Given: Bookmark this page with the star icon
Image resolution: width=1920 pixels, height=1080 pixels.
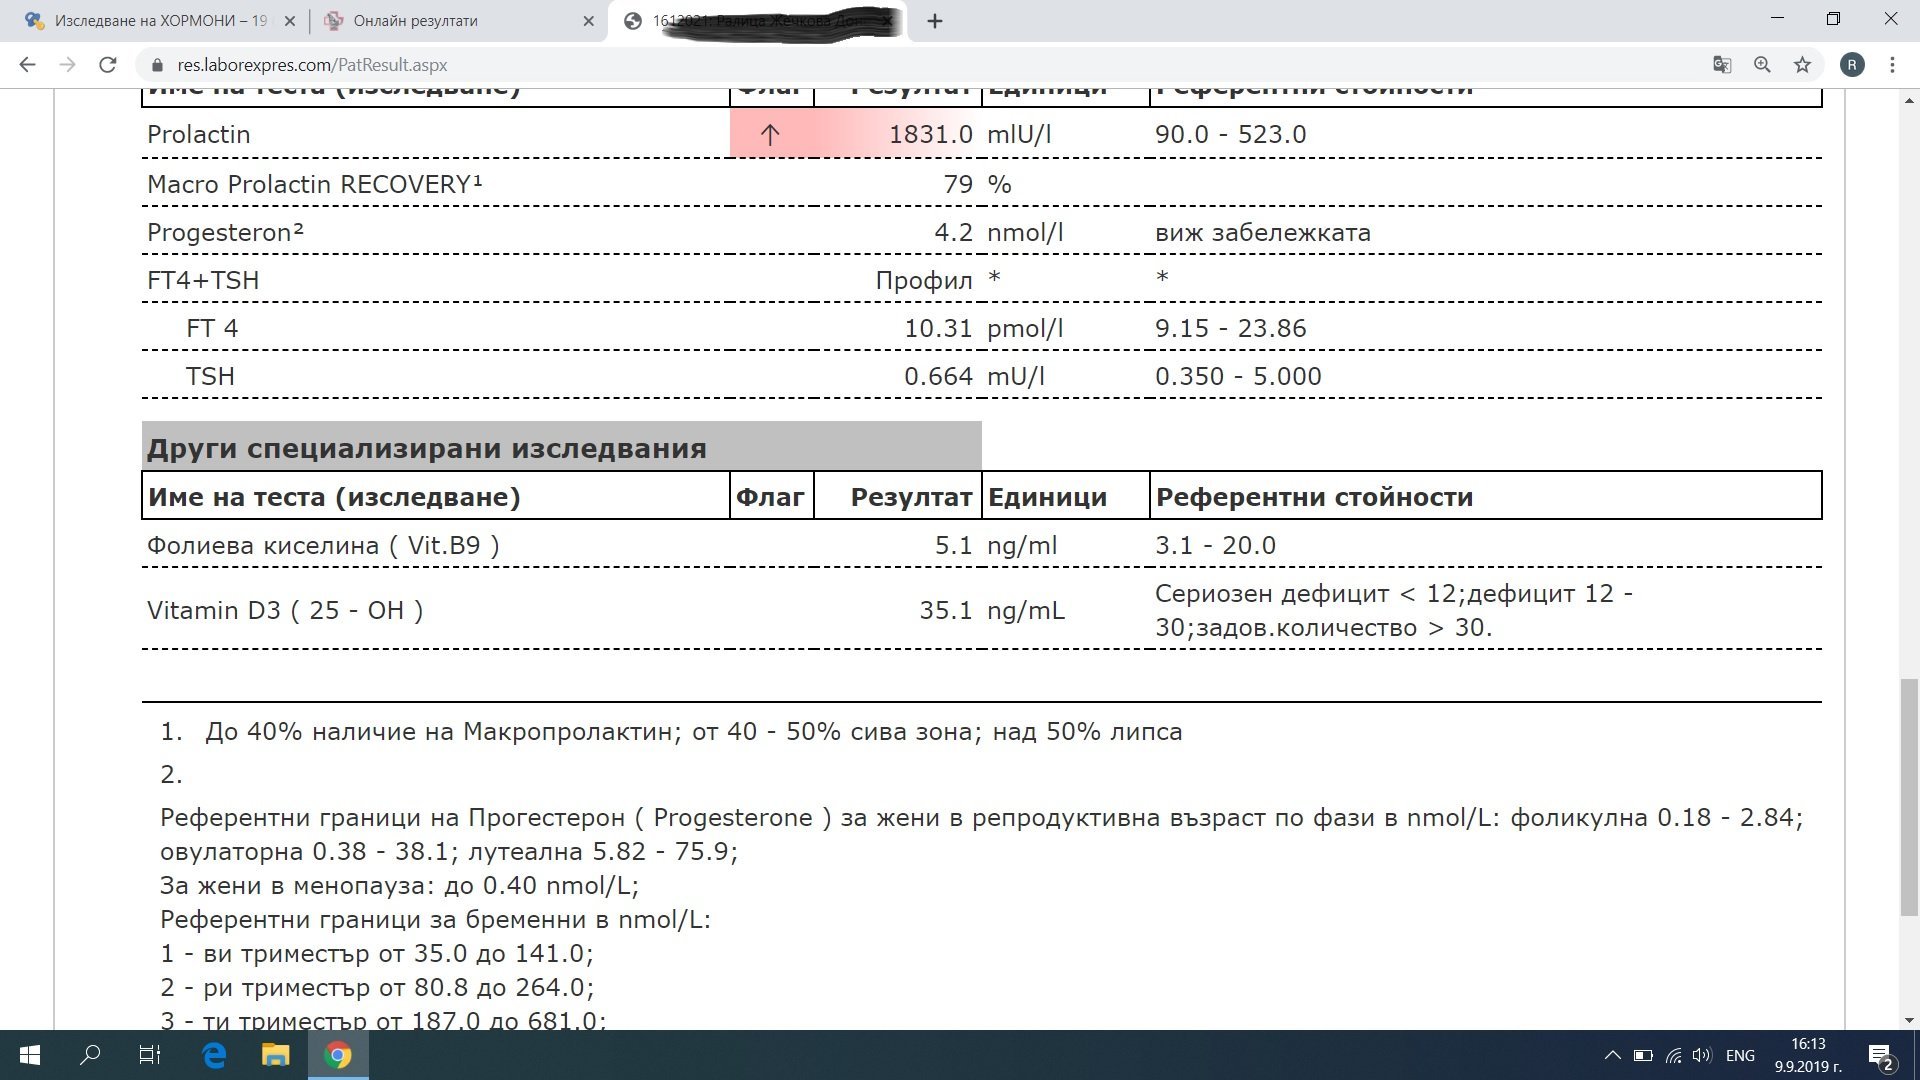Looking at the screenshot, I should pyautogui.click(x=1802, y=65).
